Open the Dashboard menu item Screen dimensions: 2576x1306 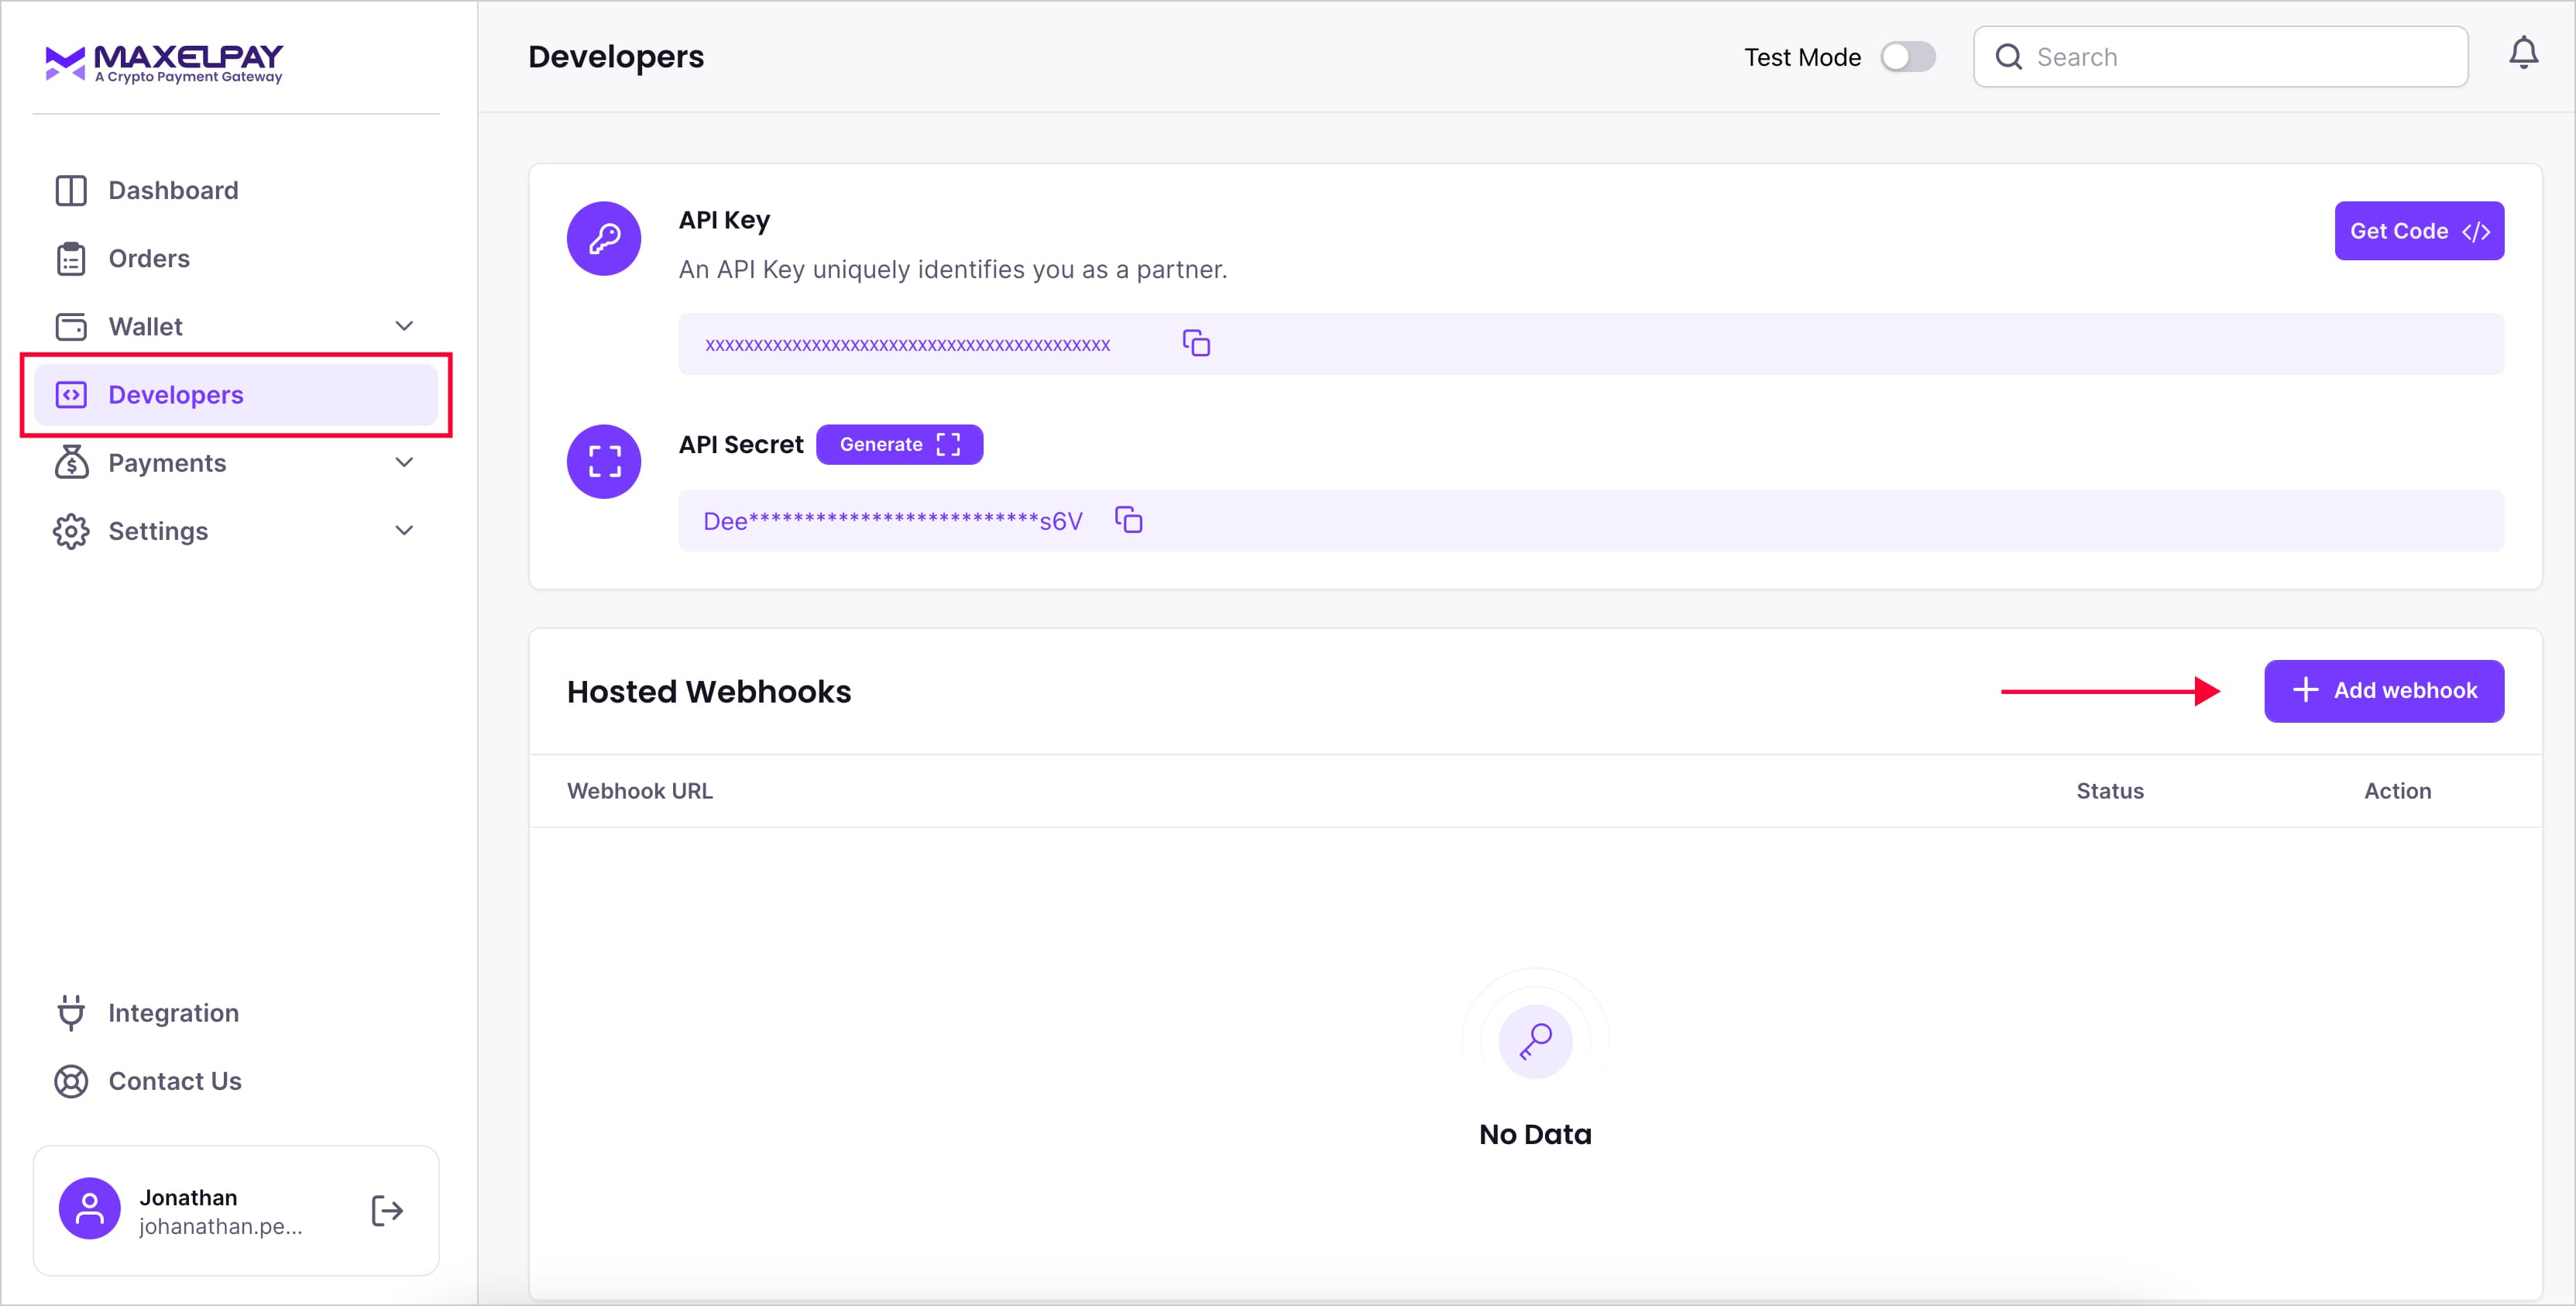click(173, 190)
